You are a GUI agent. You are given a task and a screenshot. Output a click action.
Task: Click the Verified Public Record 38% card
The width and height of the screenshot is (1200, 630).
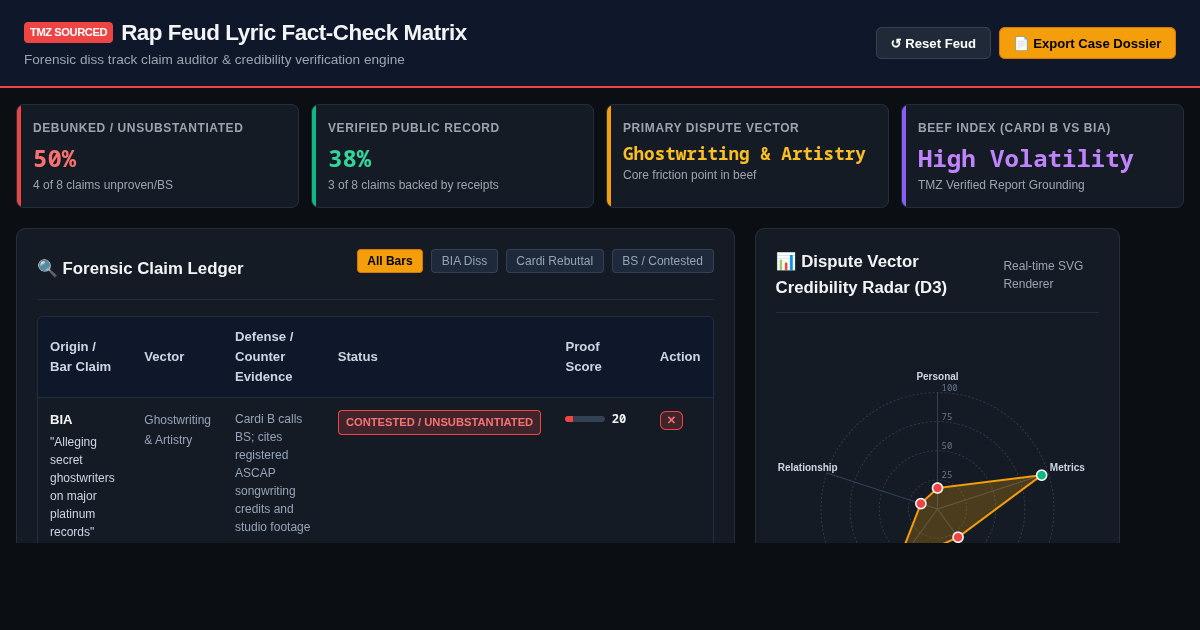(452, 156)
